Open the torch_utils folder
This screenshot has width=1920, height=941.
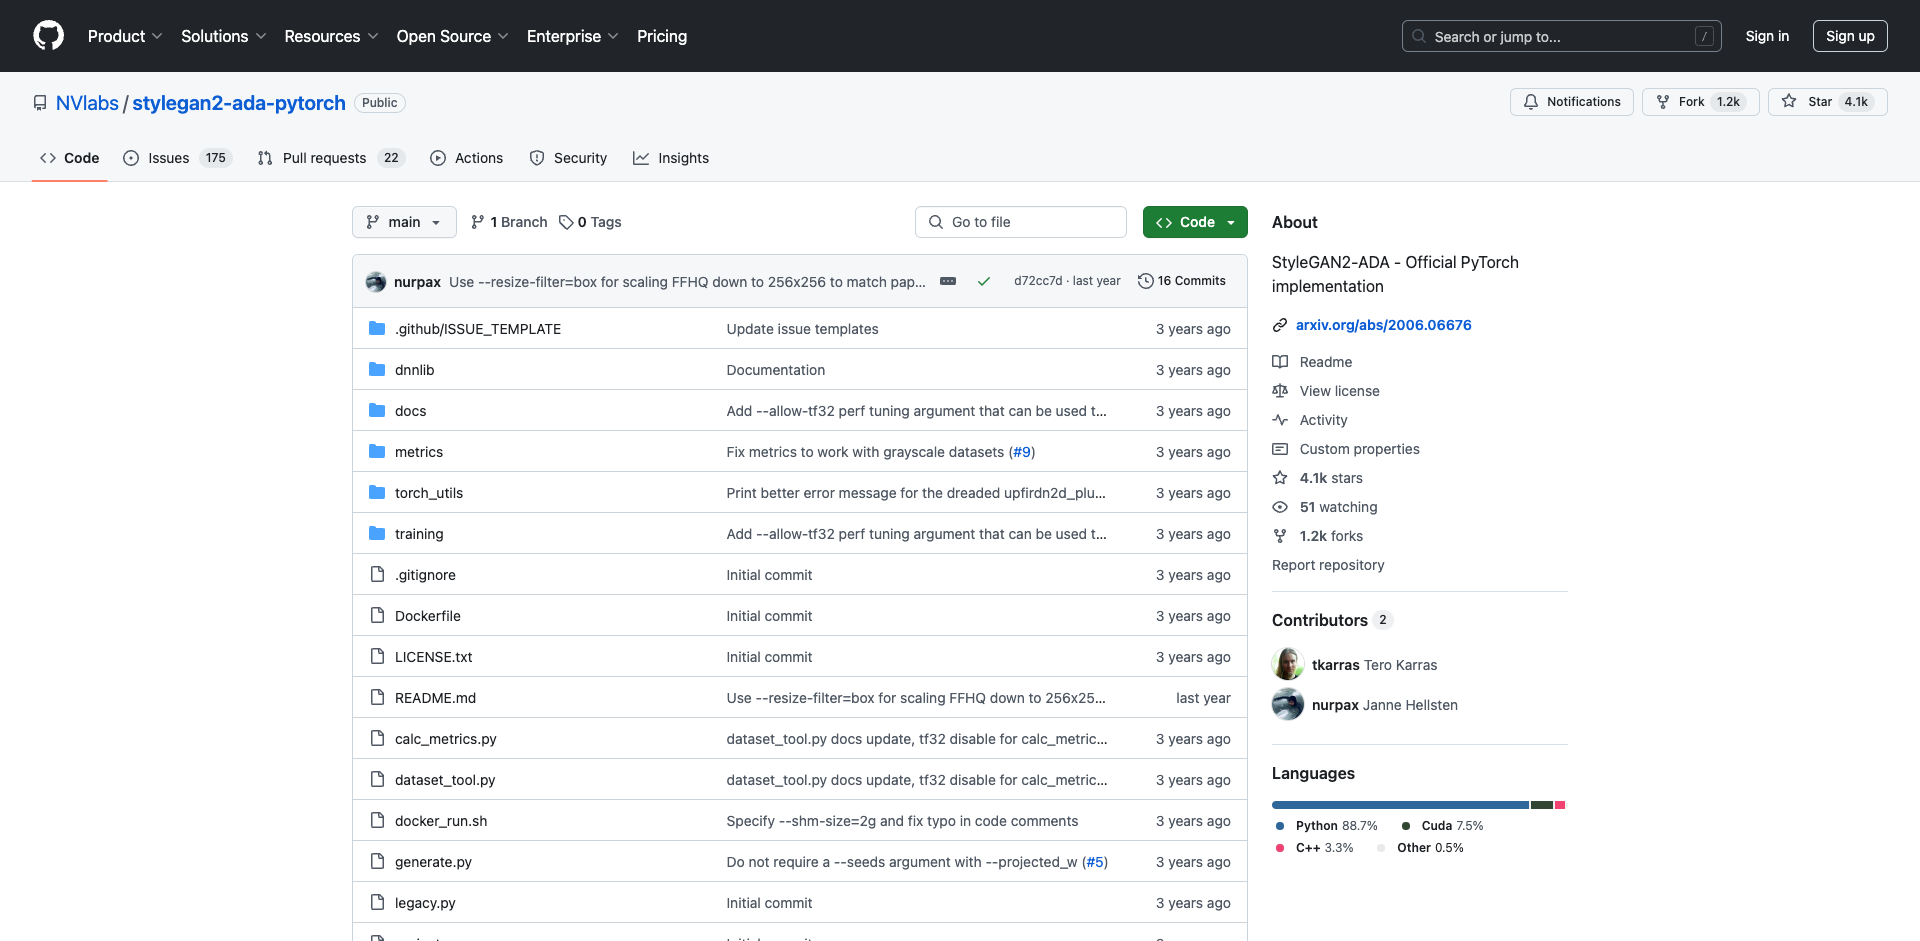pos(428,493)
